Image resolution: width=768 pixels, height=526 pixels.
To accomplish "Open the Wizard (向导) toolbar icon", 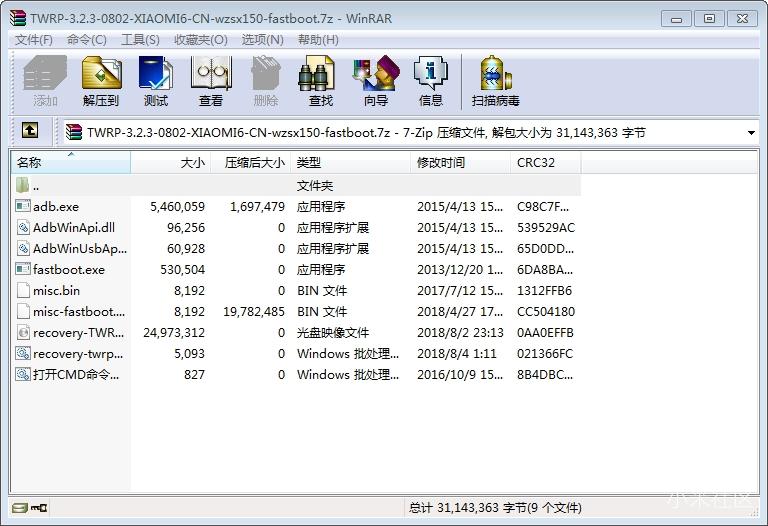I will [376, 73].
